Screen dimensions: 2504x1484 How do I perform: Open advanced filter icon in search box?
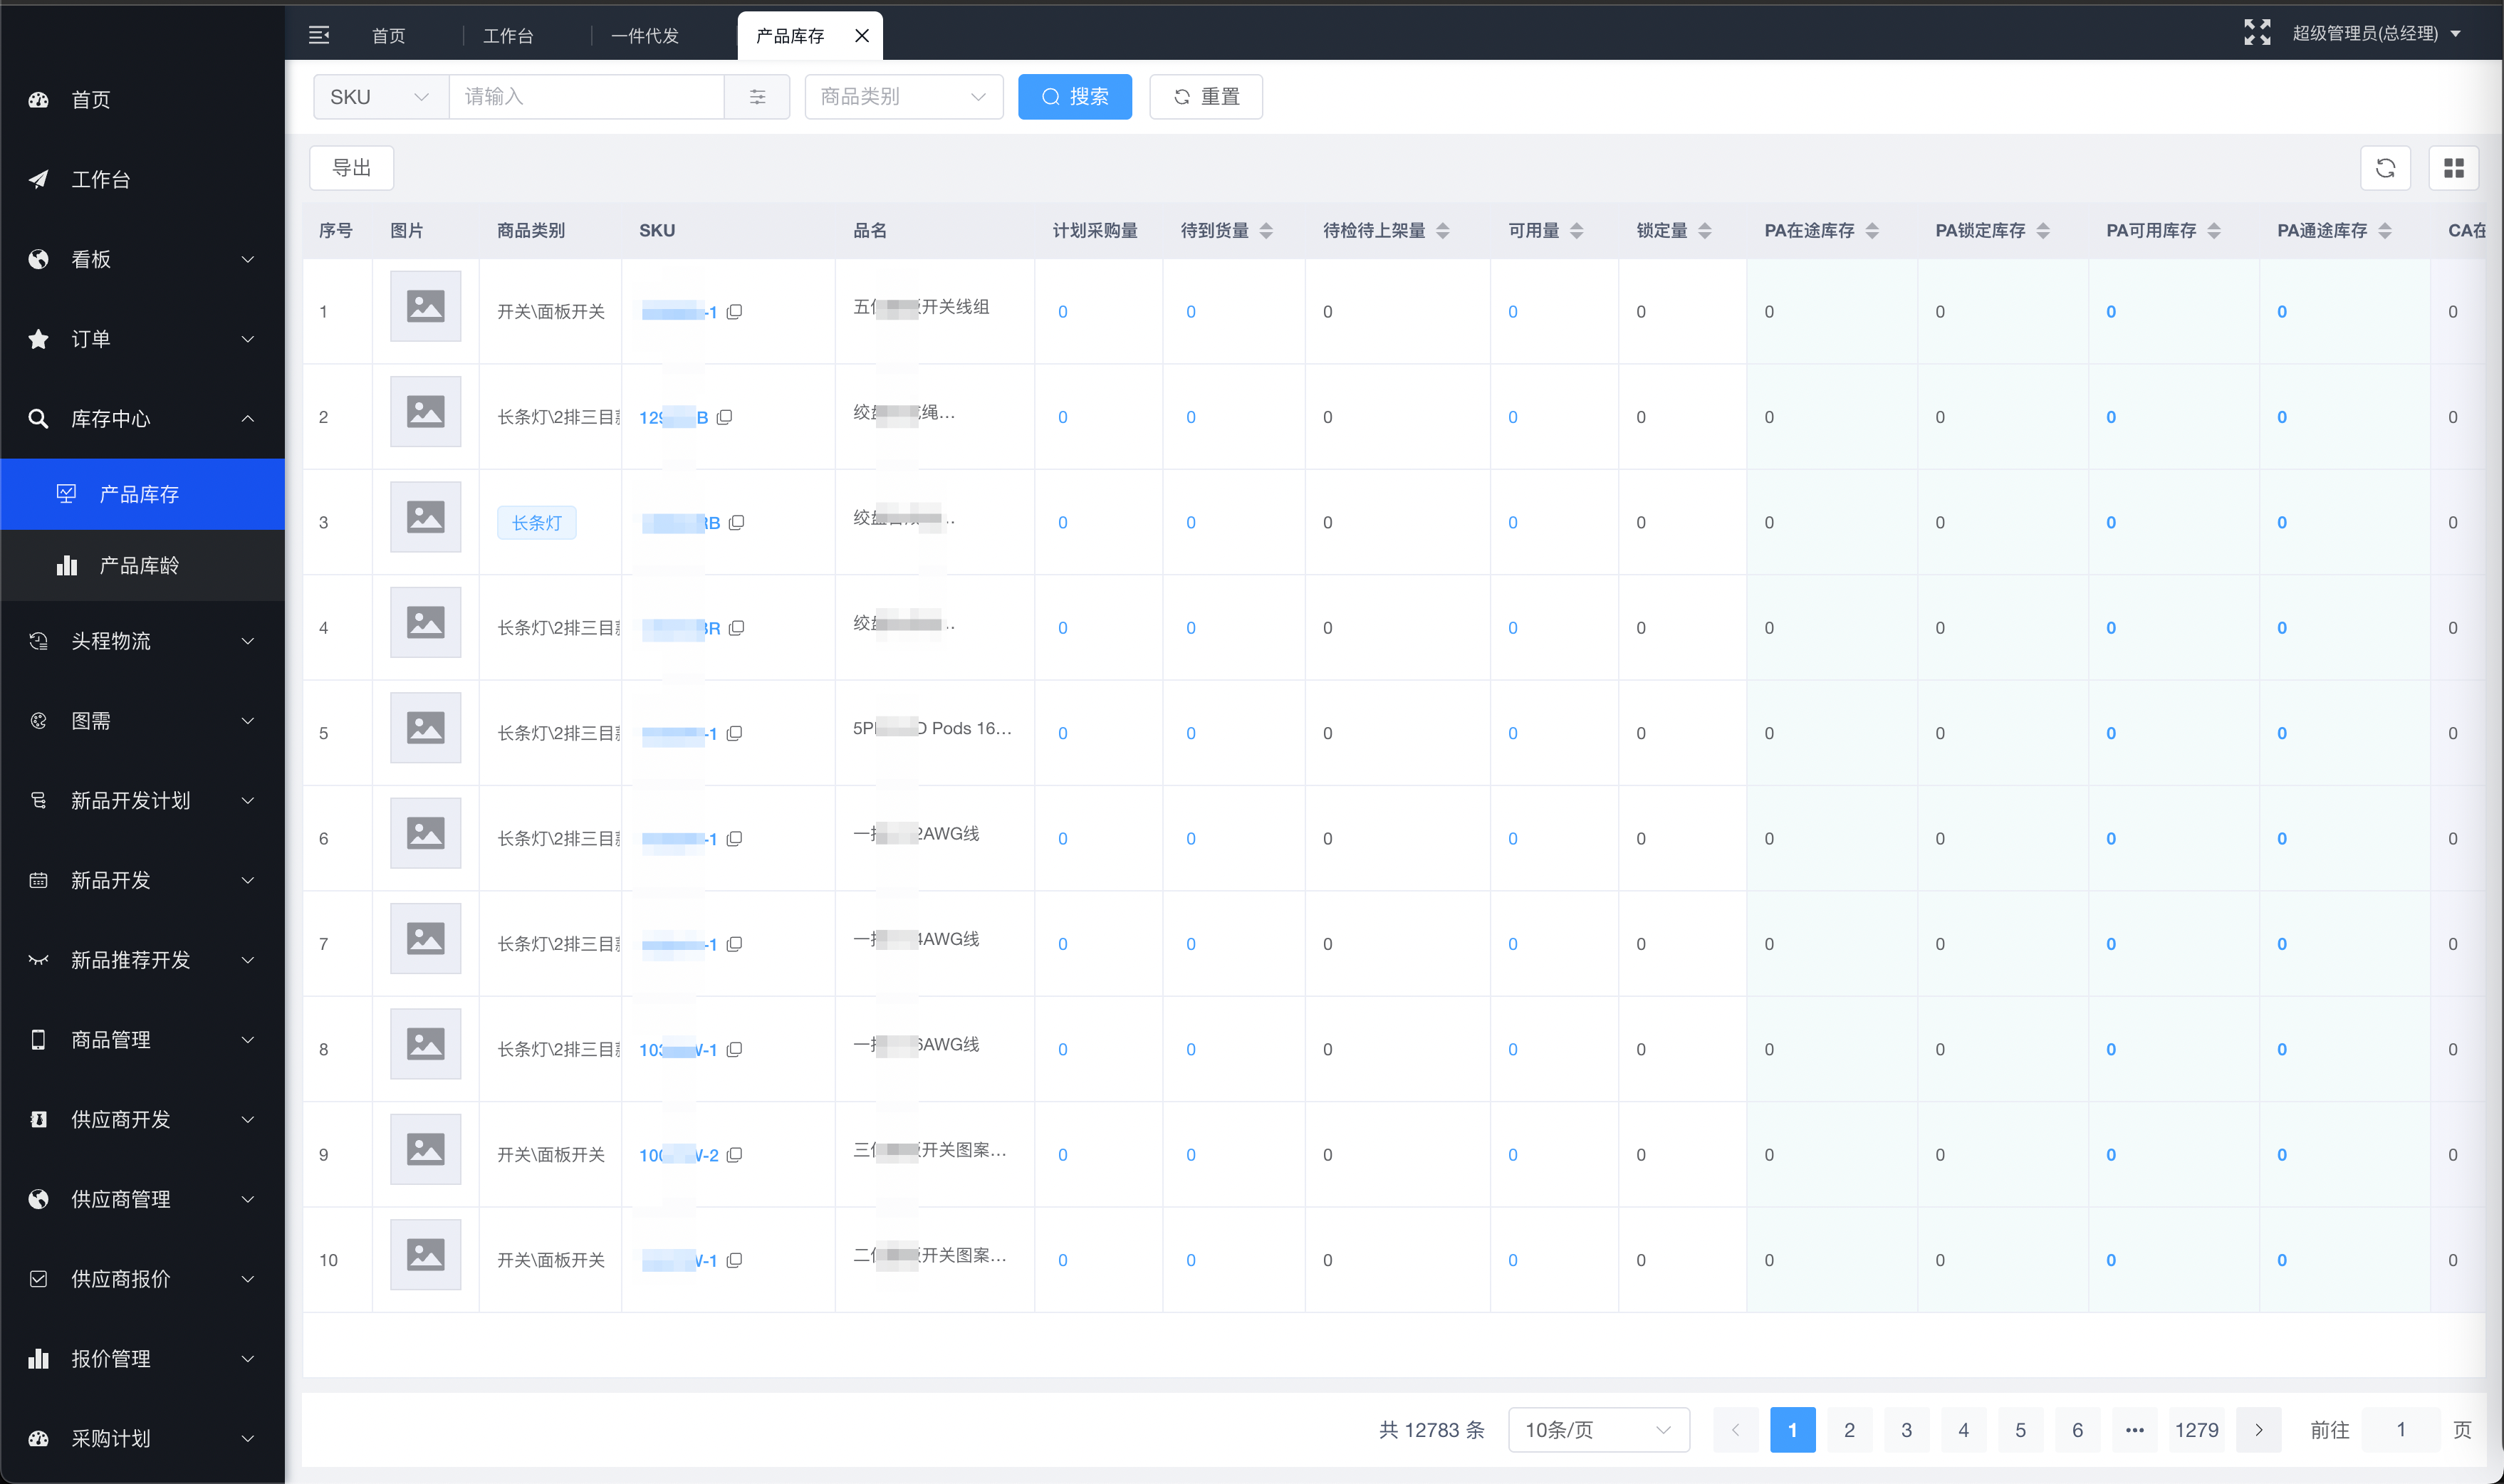(757, 97)
